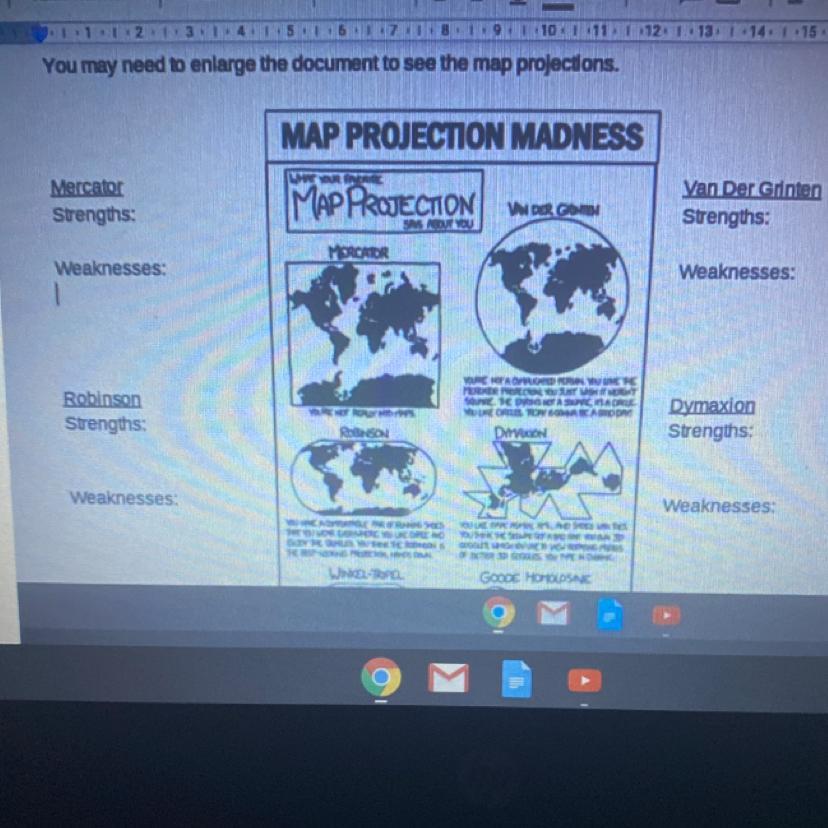828x828 pixels.
Task: Click the ruler at the 8 mark
Action: [x=445, y=31]
